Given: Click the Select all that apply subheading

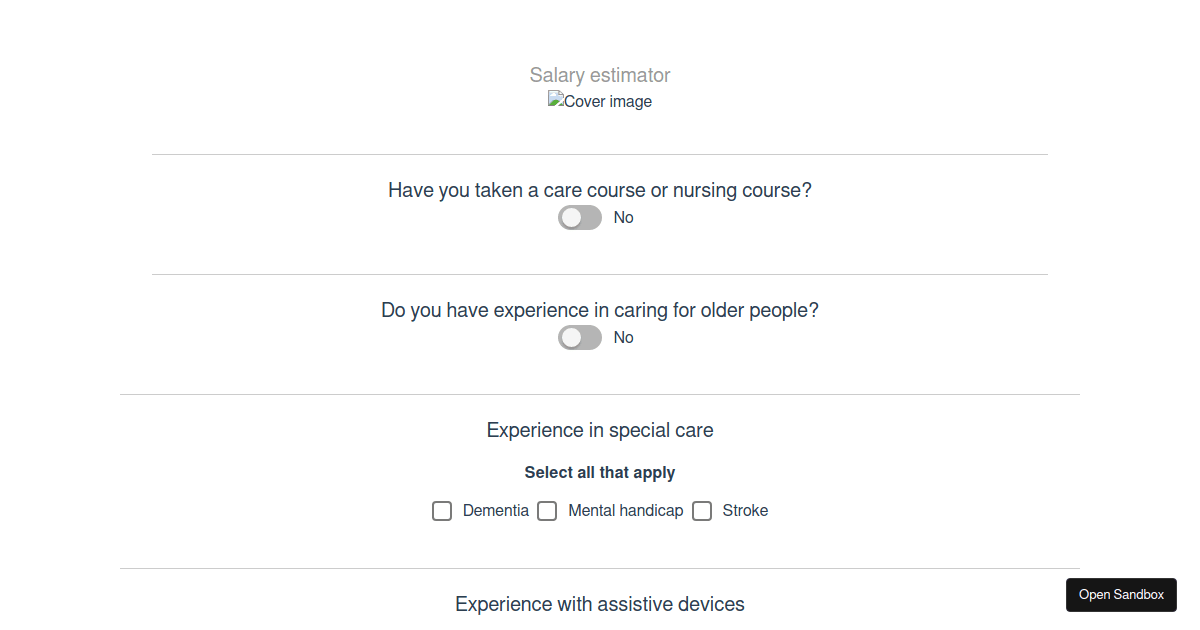Looking at the screenshot, I should (599, 472).
